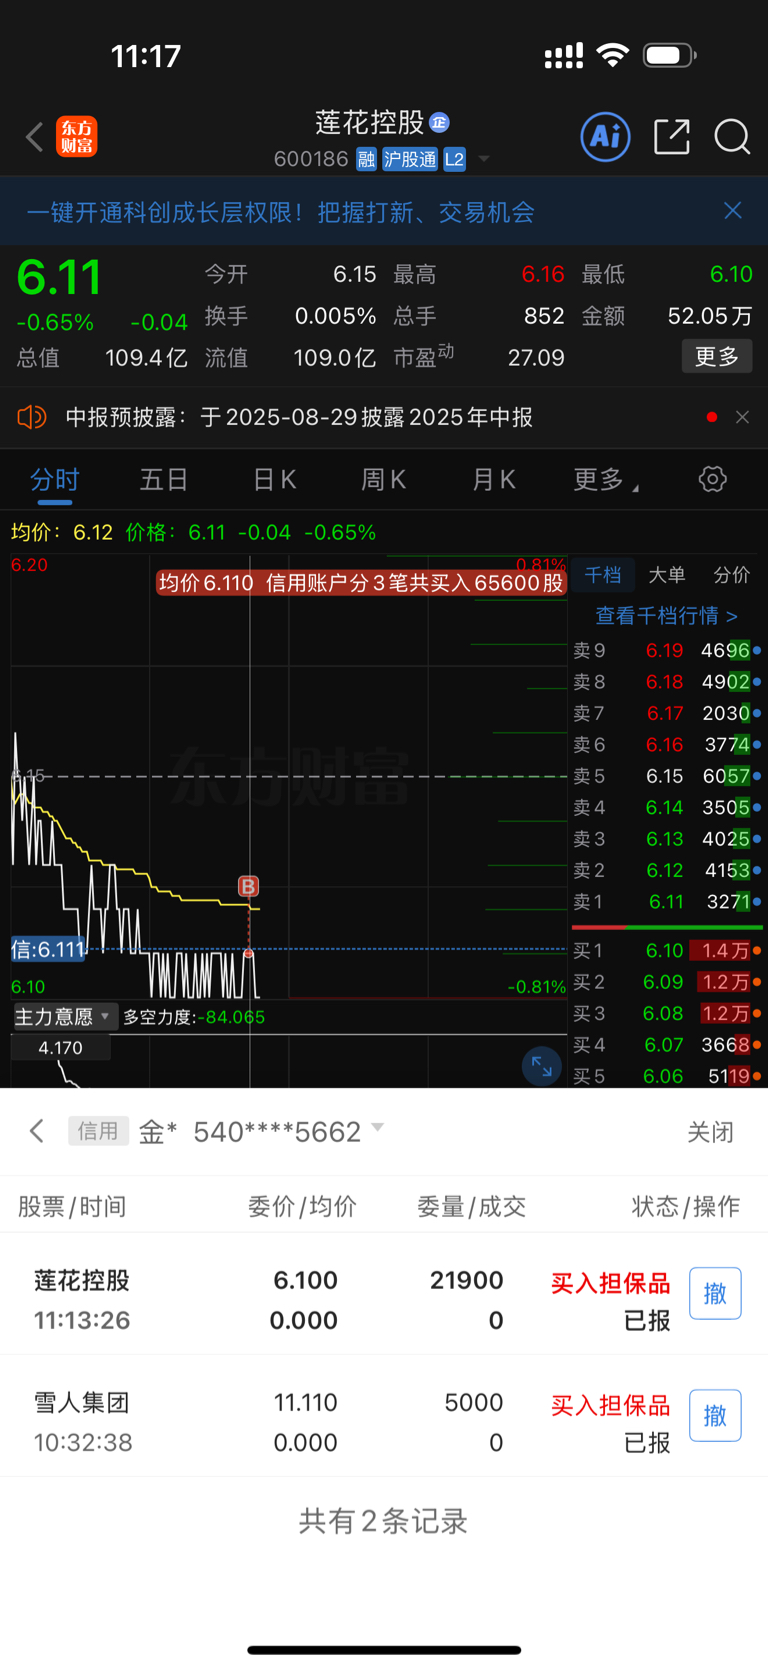This screenshot has height=1669, width=768.
Task: Tap the 信:6.111 price label on chart
Action: (47, 949)
